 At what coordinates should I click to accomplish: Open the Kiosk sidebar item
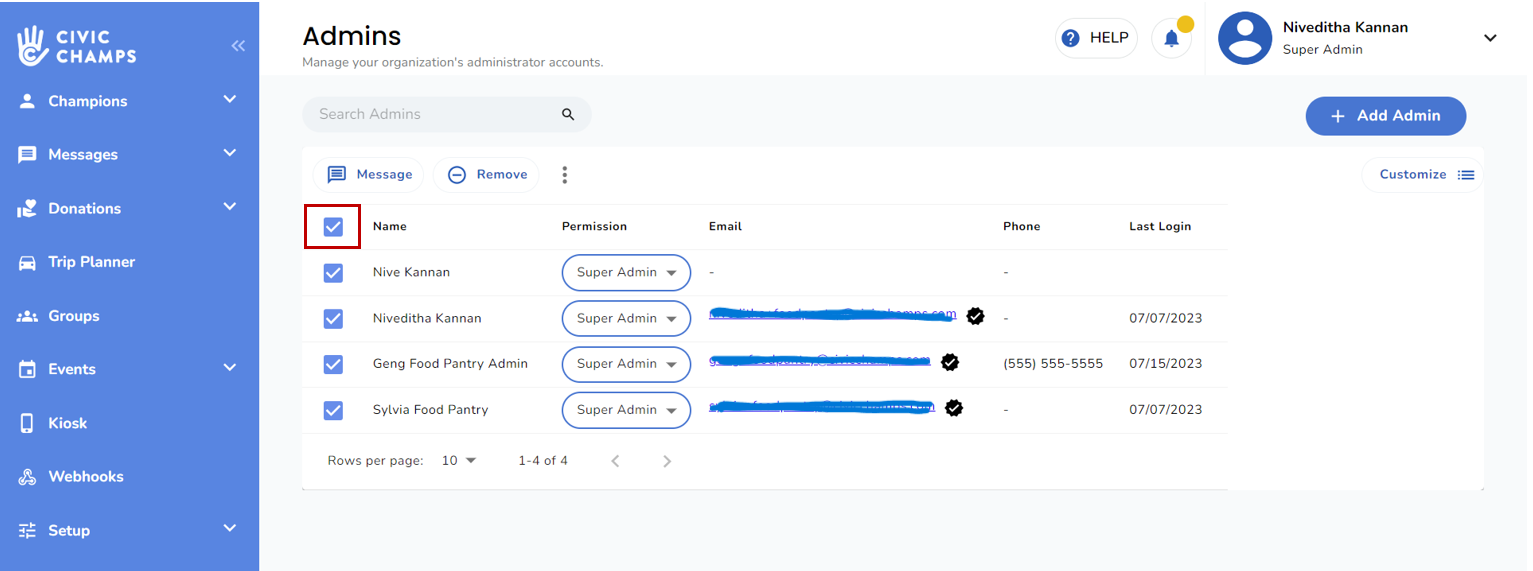(x=67, y=423)
